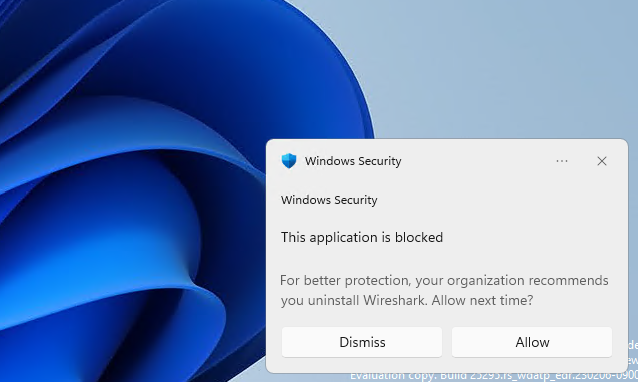638x382 pixels.
Task: Close the Windows Security notification
Action: pos(602,161)
